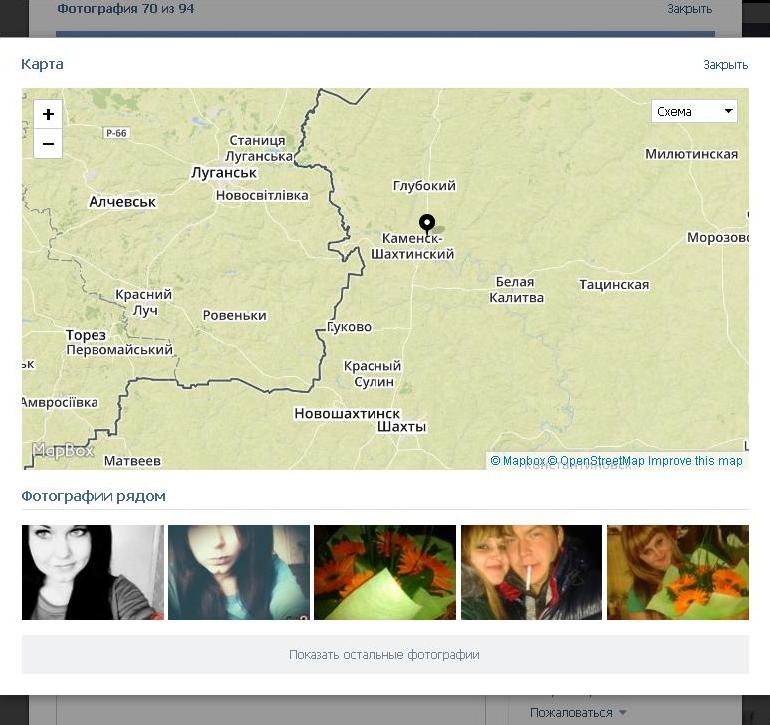
Task: Click the MapBox logo on the map
Action: tap(63, 451)
